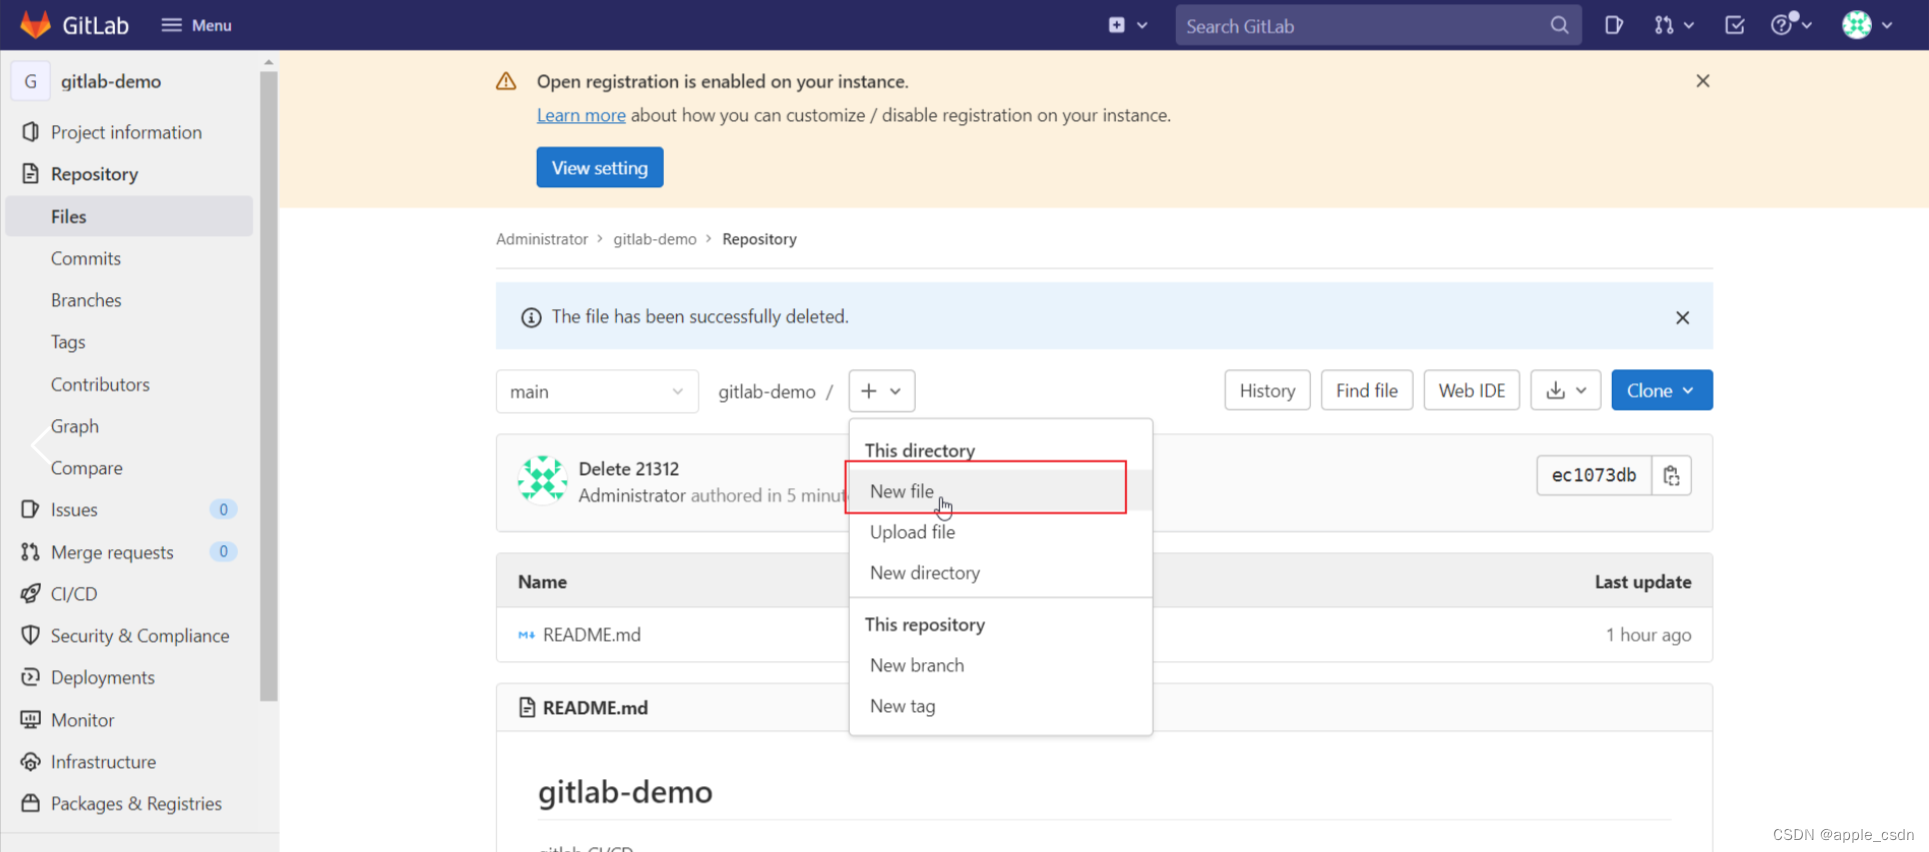Open Infrastructure in sidebar
The height and width of the screenshot is (852, 1929).
pyautogui.click(x=103, y=762)
